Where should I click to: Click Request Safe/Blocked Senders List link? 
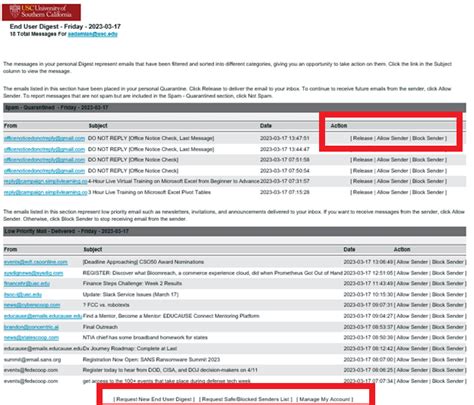click(245, 399)
